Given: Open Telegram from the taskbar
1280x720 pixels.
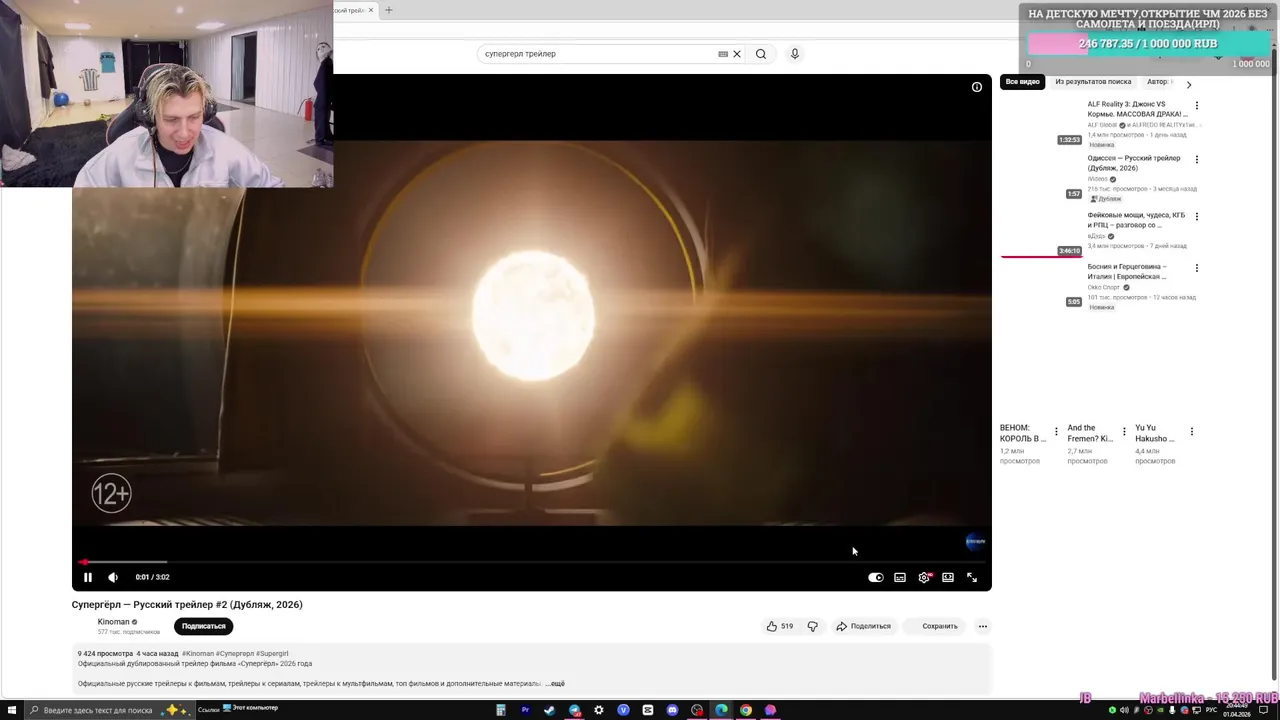Looking at the screenshot, I should coord(575,710).
